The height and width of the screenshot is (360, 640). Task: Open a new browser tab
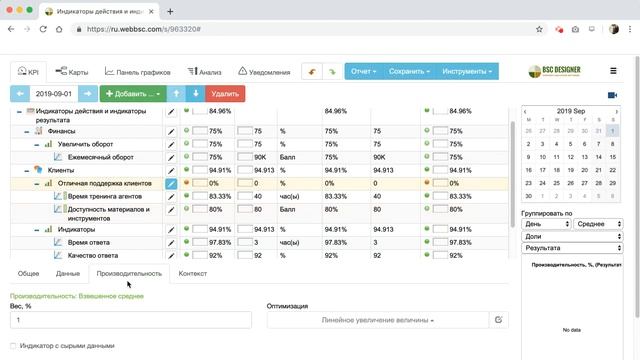point(170,11)
